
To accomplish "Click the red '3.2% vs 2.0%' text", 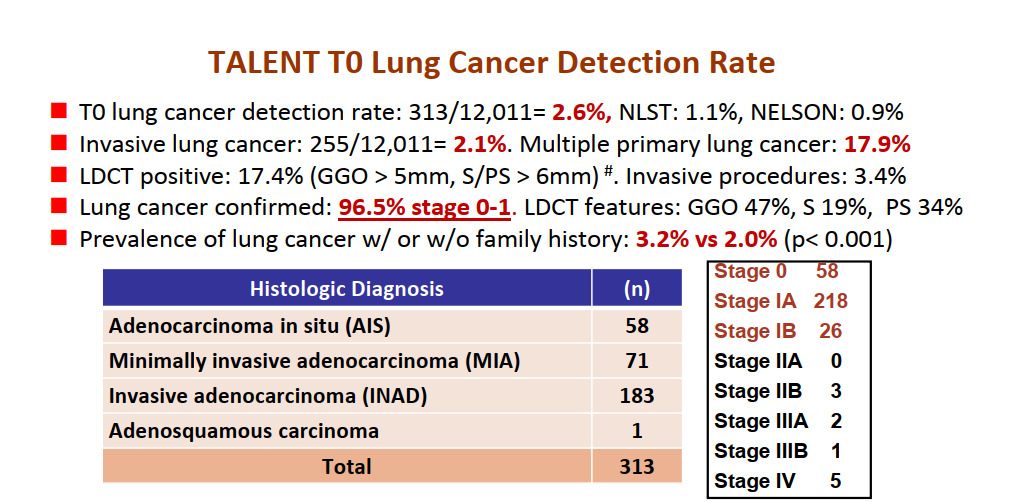I will (707, 240).
